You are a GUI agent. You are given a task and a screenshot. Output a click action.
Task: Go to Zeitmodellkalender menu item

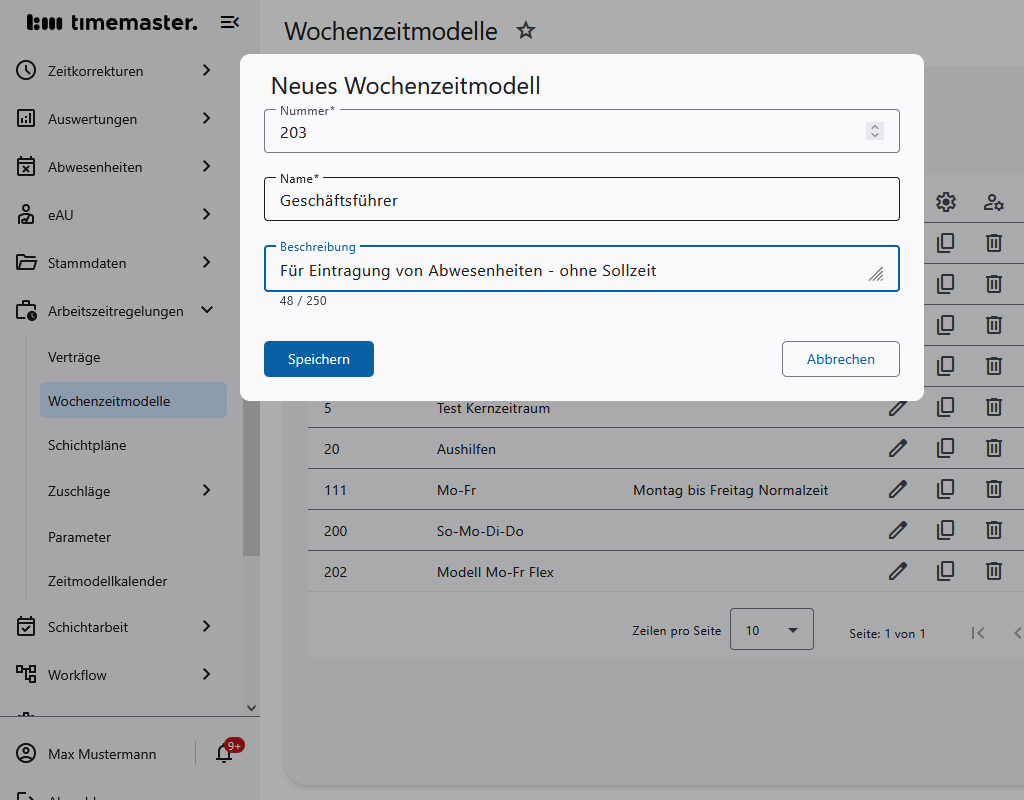107,581
